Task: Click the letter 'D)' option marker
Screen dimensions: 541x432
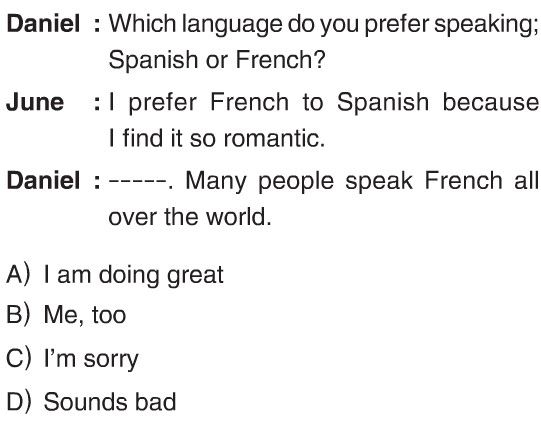Action: pos(19,402)
